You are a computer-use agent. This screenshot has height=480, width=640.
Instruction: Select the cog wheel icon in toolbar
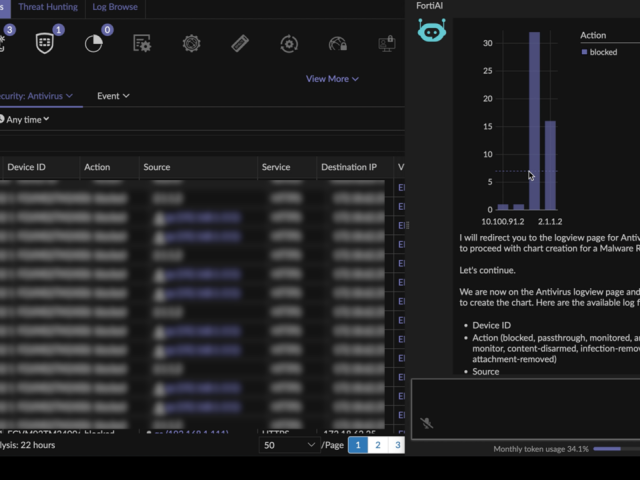[191, 44]
